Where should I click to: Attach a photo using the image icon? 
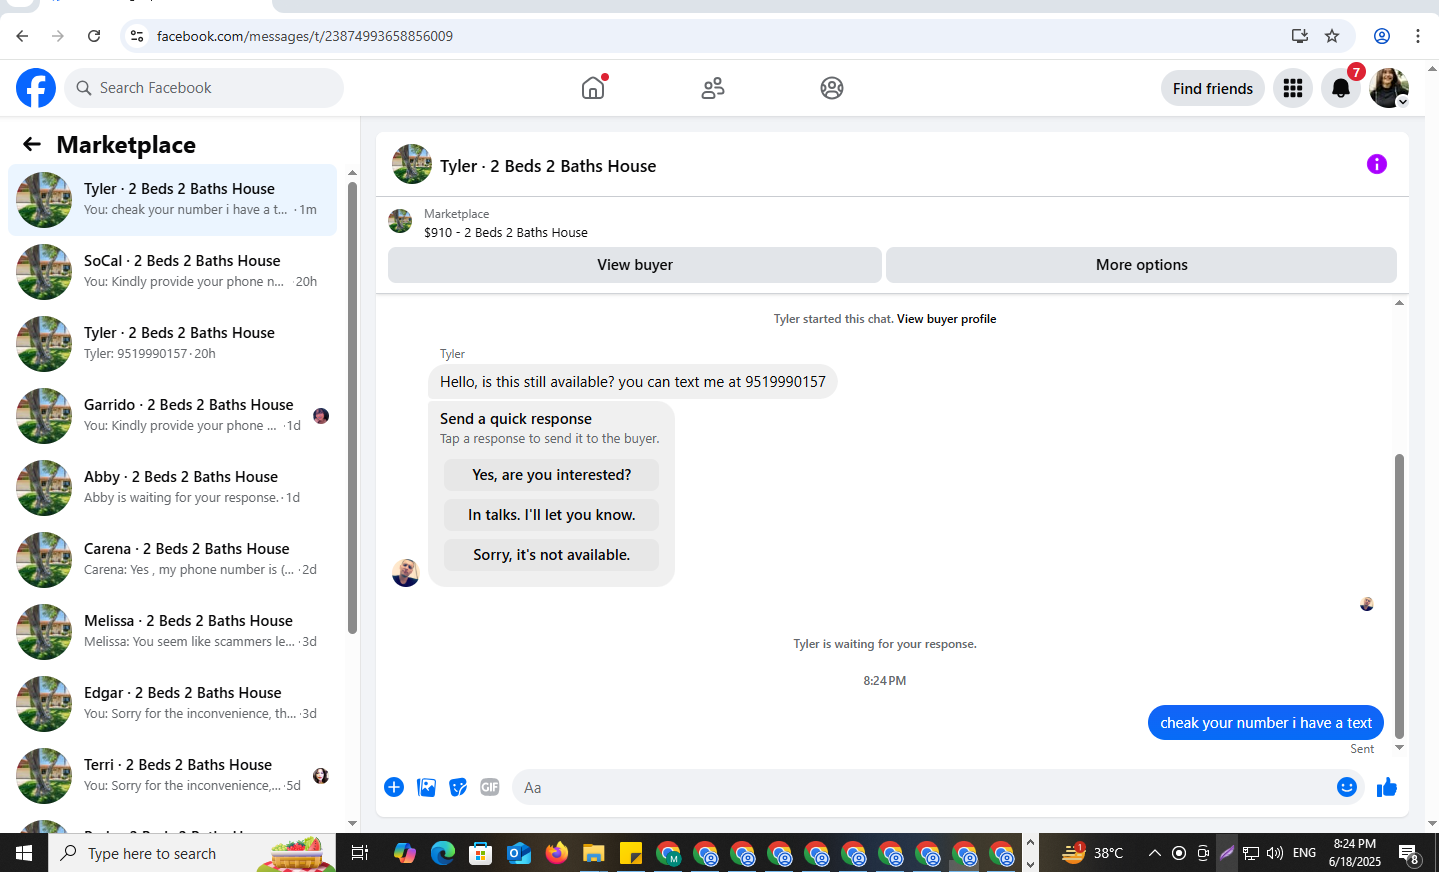(x=426, y=787)
